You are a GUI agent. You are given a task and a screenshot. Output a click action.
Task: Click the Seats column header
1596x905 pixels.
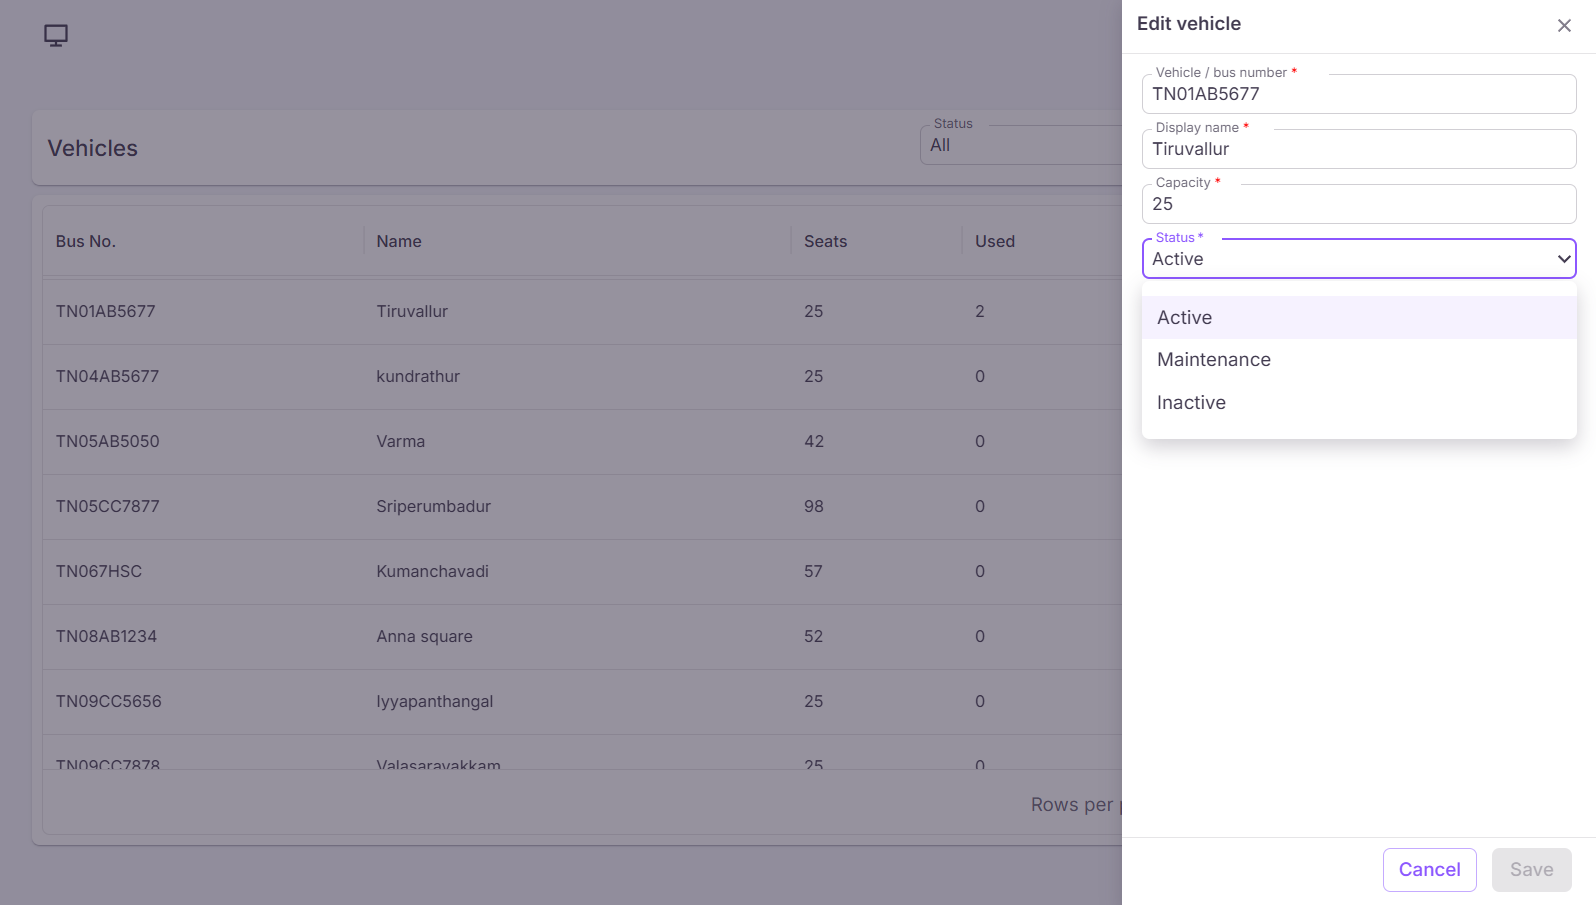pyautogui.click(x=825, y=241)
